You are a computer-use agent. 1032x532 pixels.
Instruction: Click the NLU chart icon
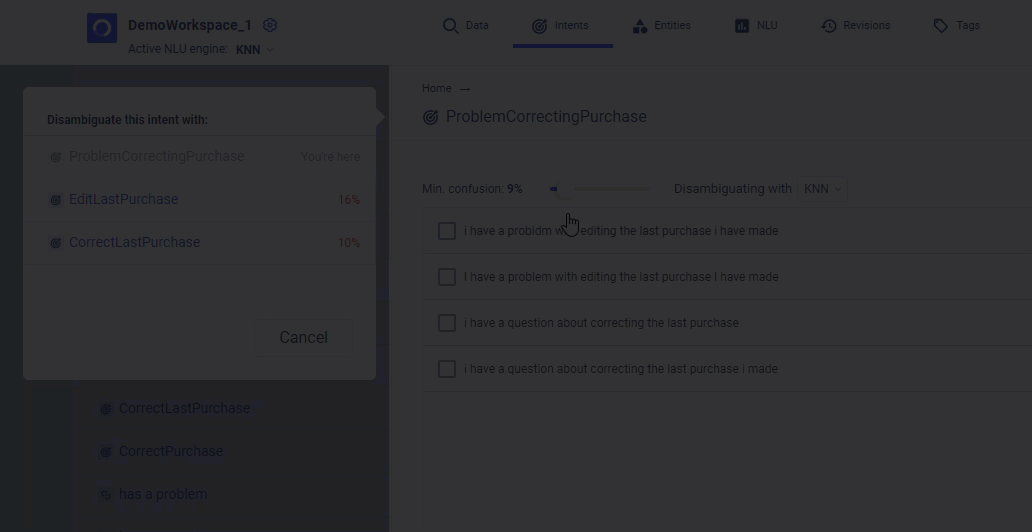point(742,26)
